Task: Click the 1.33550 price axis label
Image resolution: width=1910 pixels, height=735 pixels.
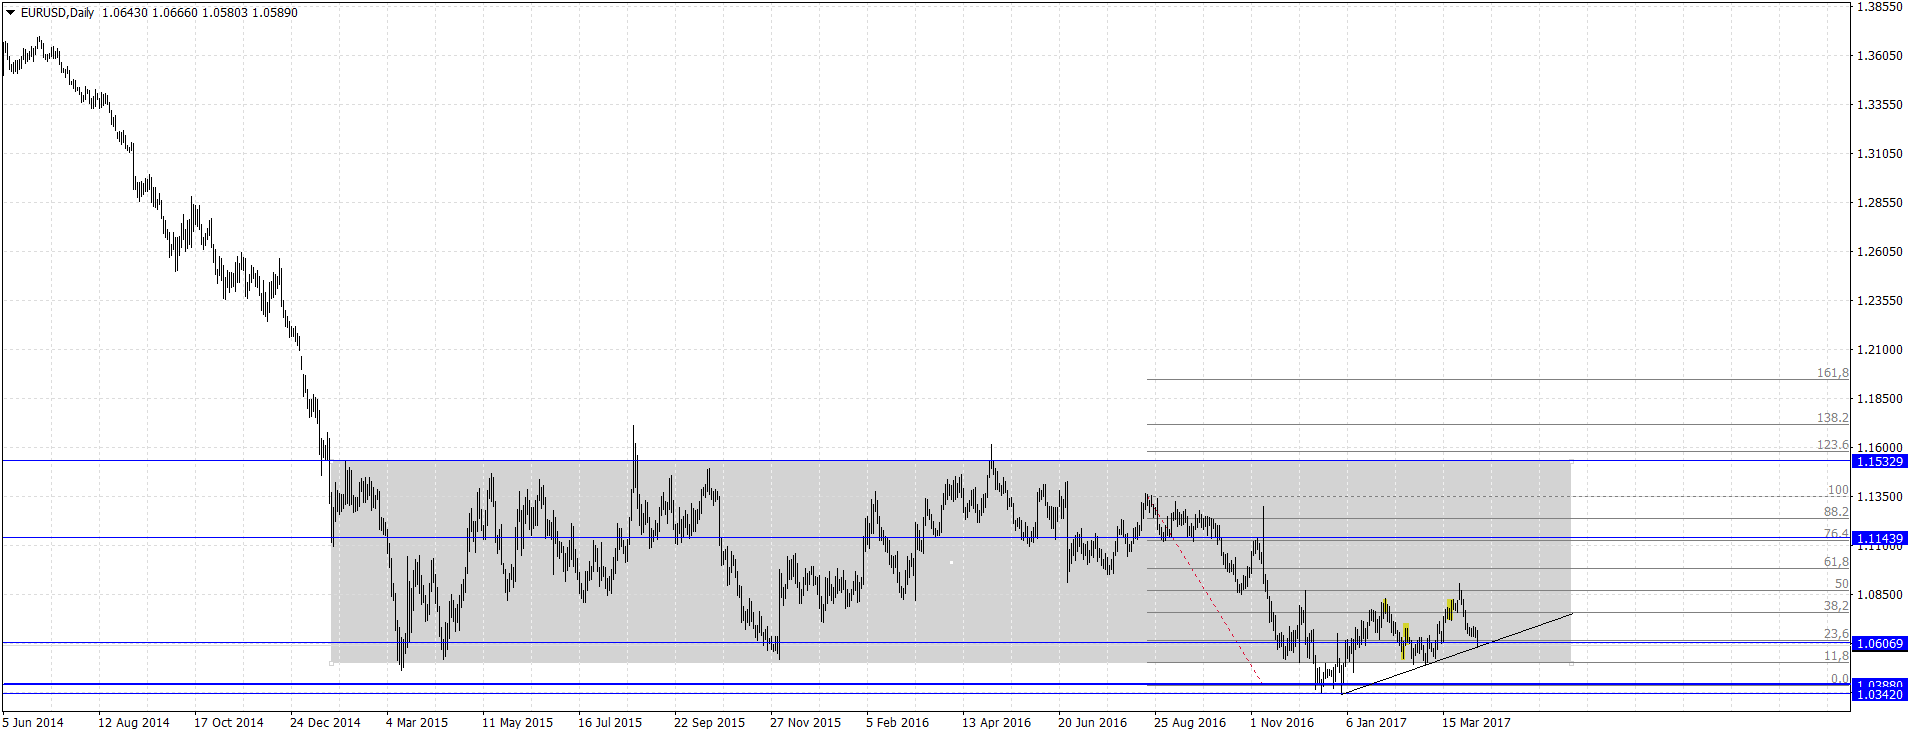Action: point(1879,105)
